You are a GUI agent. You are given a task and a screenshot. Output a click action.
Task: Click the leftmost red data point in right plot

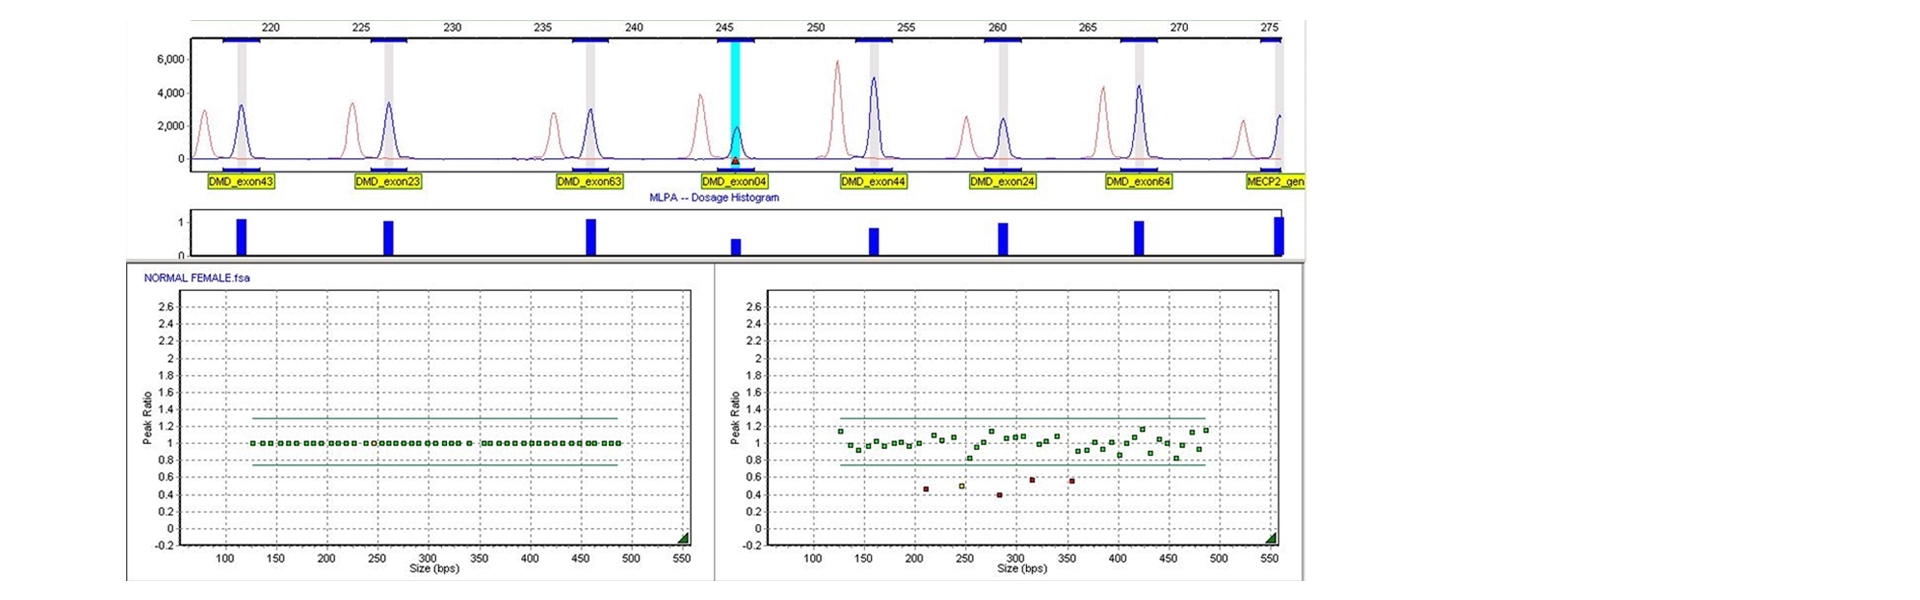click(926, 489)
